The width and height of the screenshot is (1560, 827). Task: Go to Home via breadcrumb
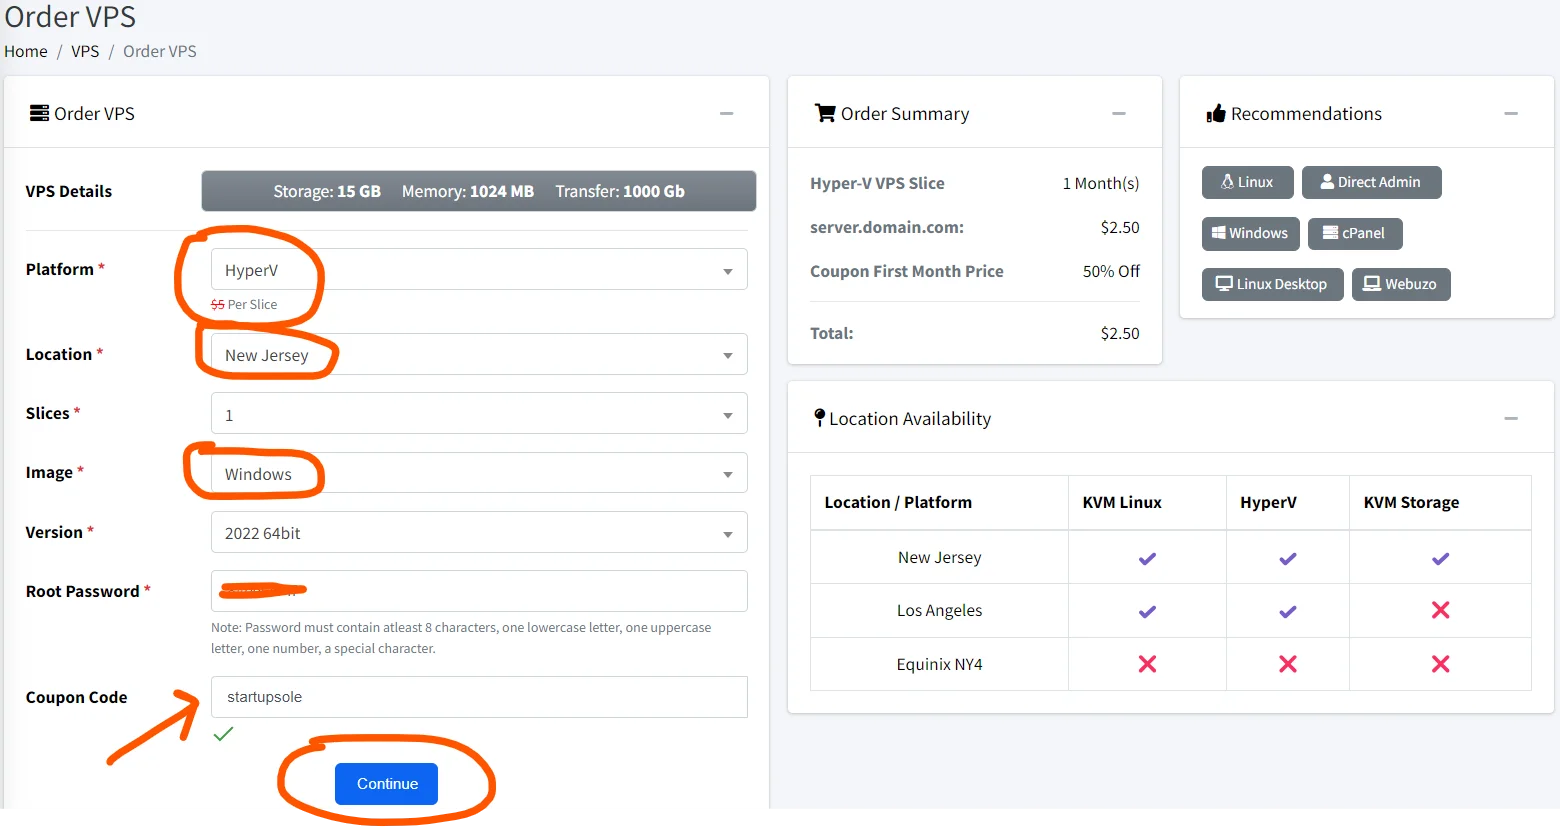coord(26,51)
